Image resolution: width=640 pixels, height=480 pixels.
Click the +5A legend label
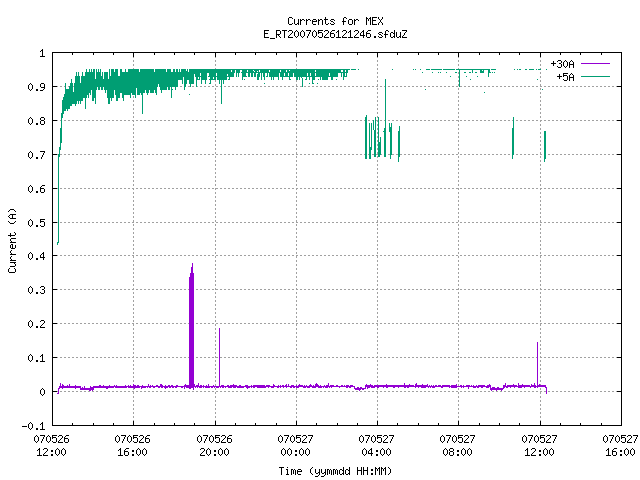(565, 77)
